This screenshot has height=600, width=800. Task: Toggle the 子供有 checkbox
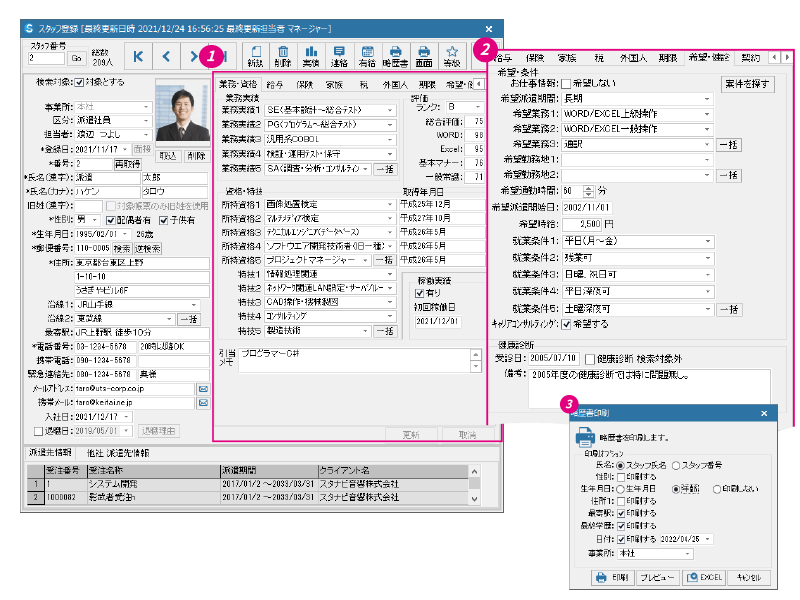[163, 220]
